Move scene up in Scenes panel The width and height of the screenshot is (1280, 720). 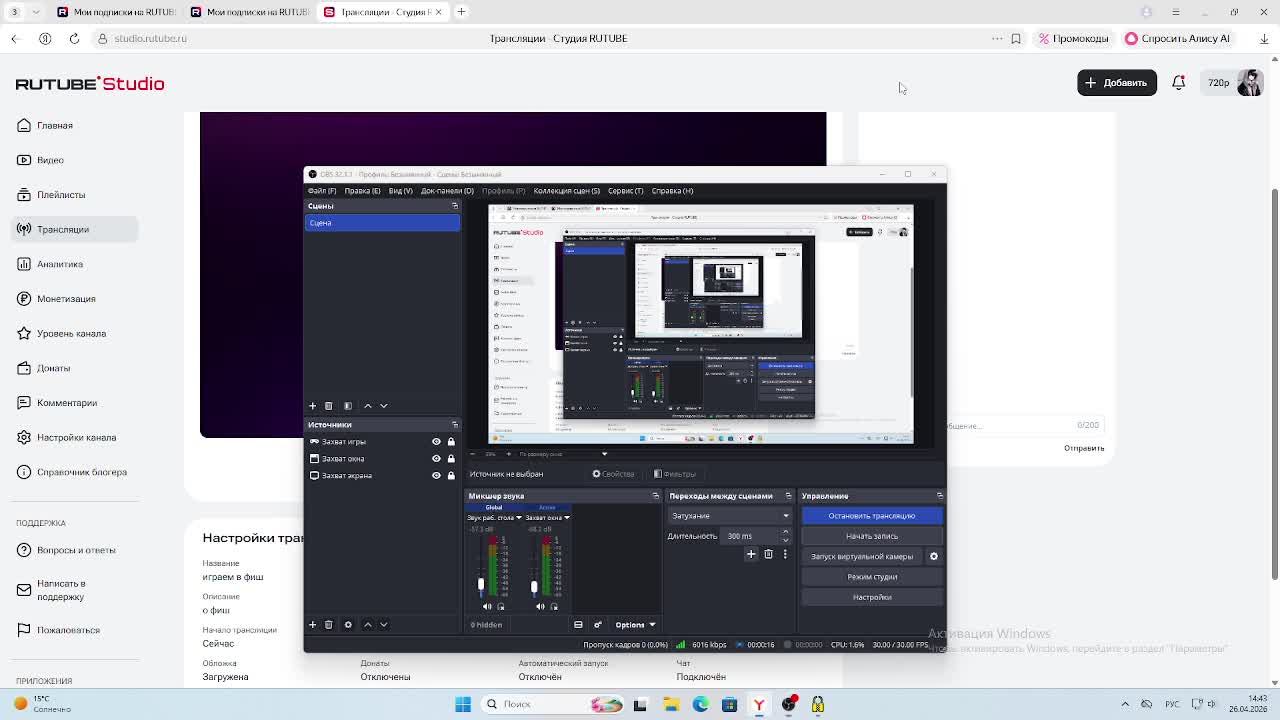367,406
